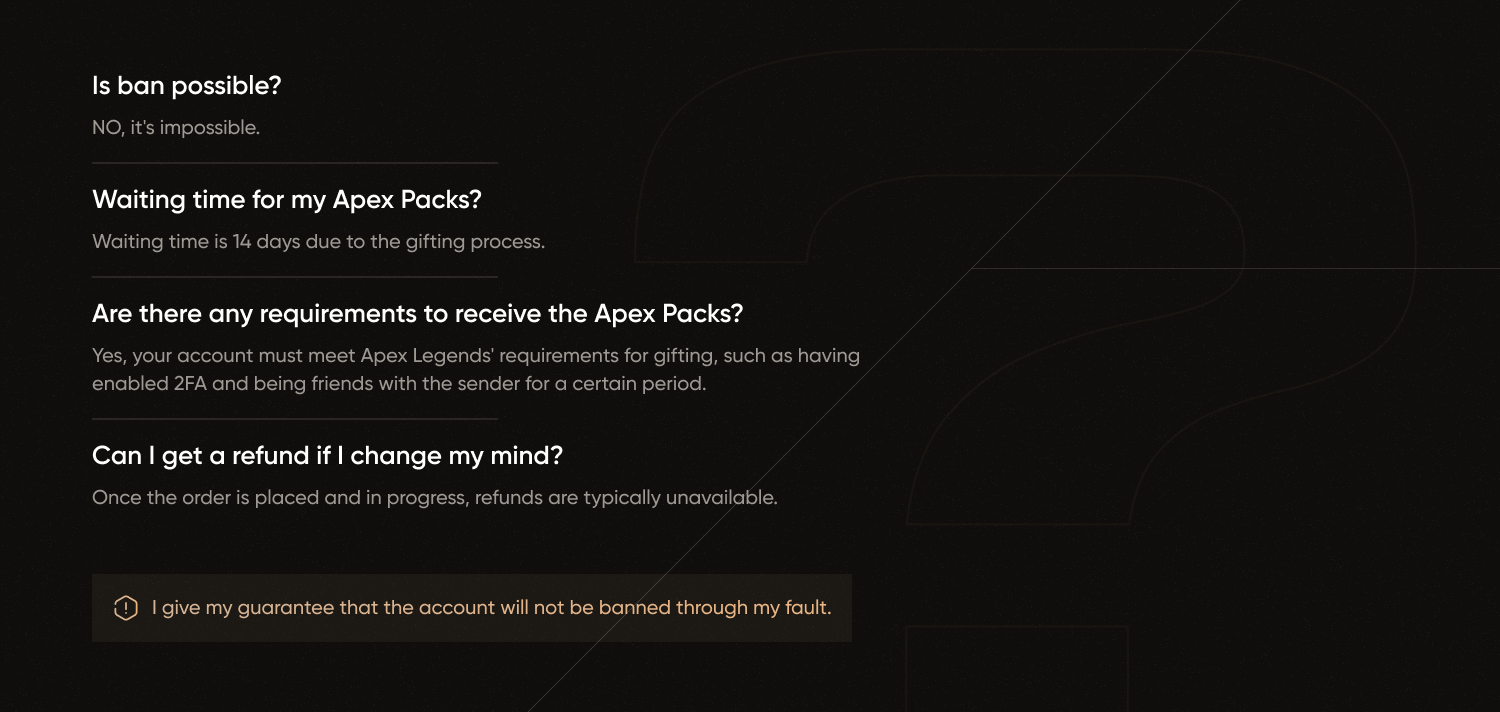Click the divider below "NO, it's impossible."

(x=295, y=163)
